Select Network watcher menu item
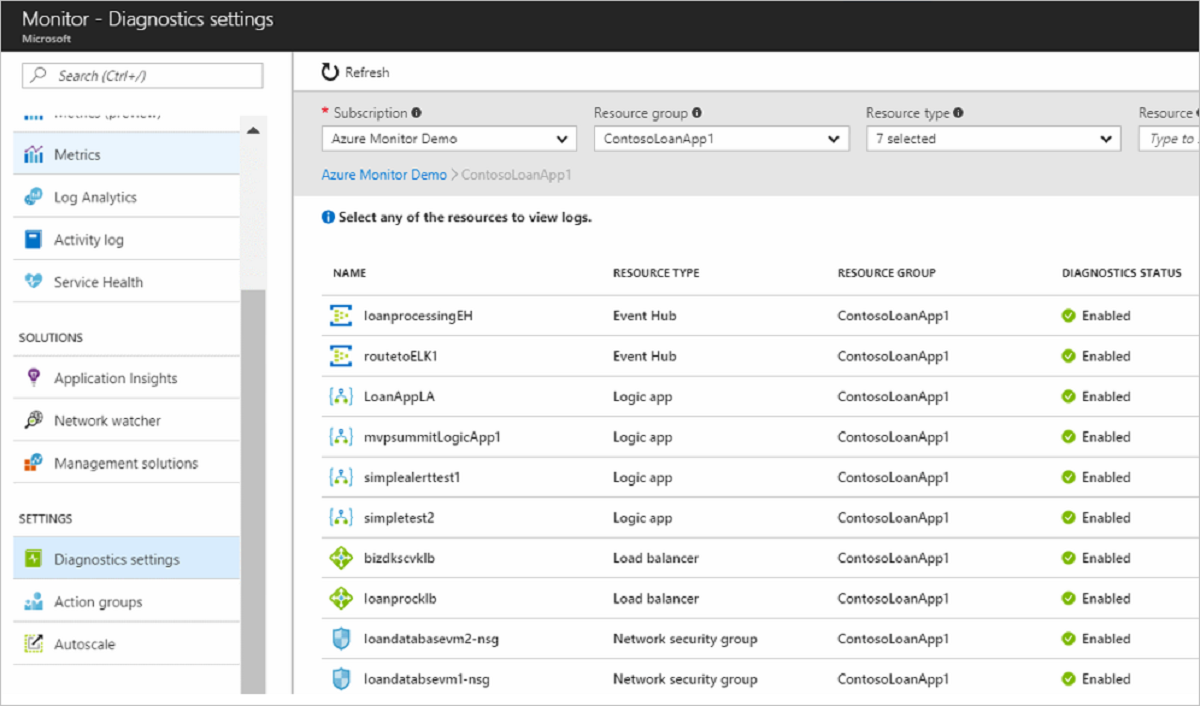Screen dimensions: 1200x706 (127, 421)
